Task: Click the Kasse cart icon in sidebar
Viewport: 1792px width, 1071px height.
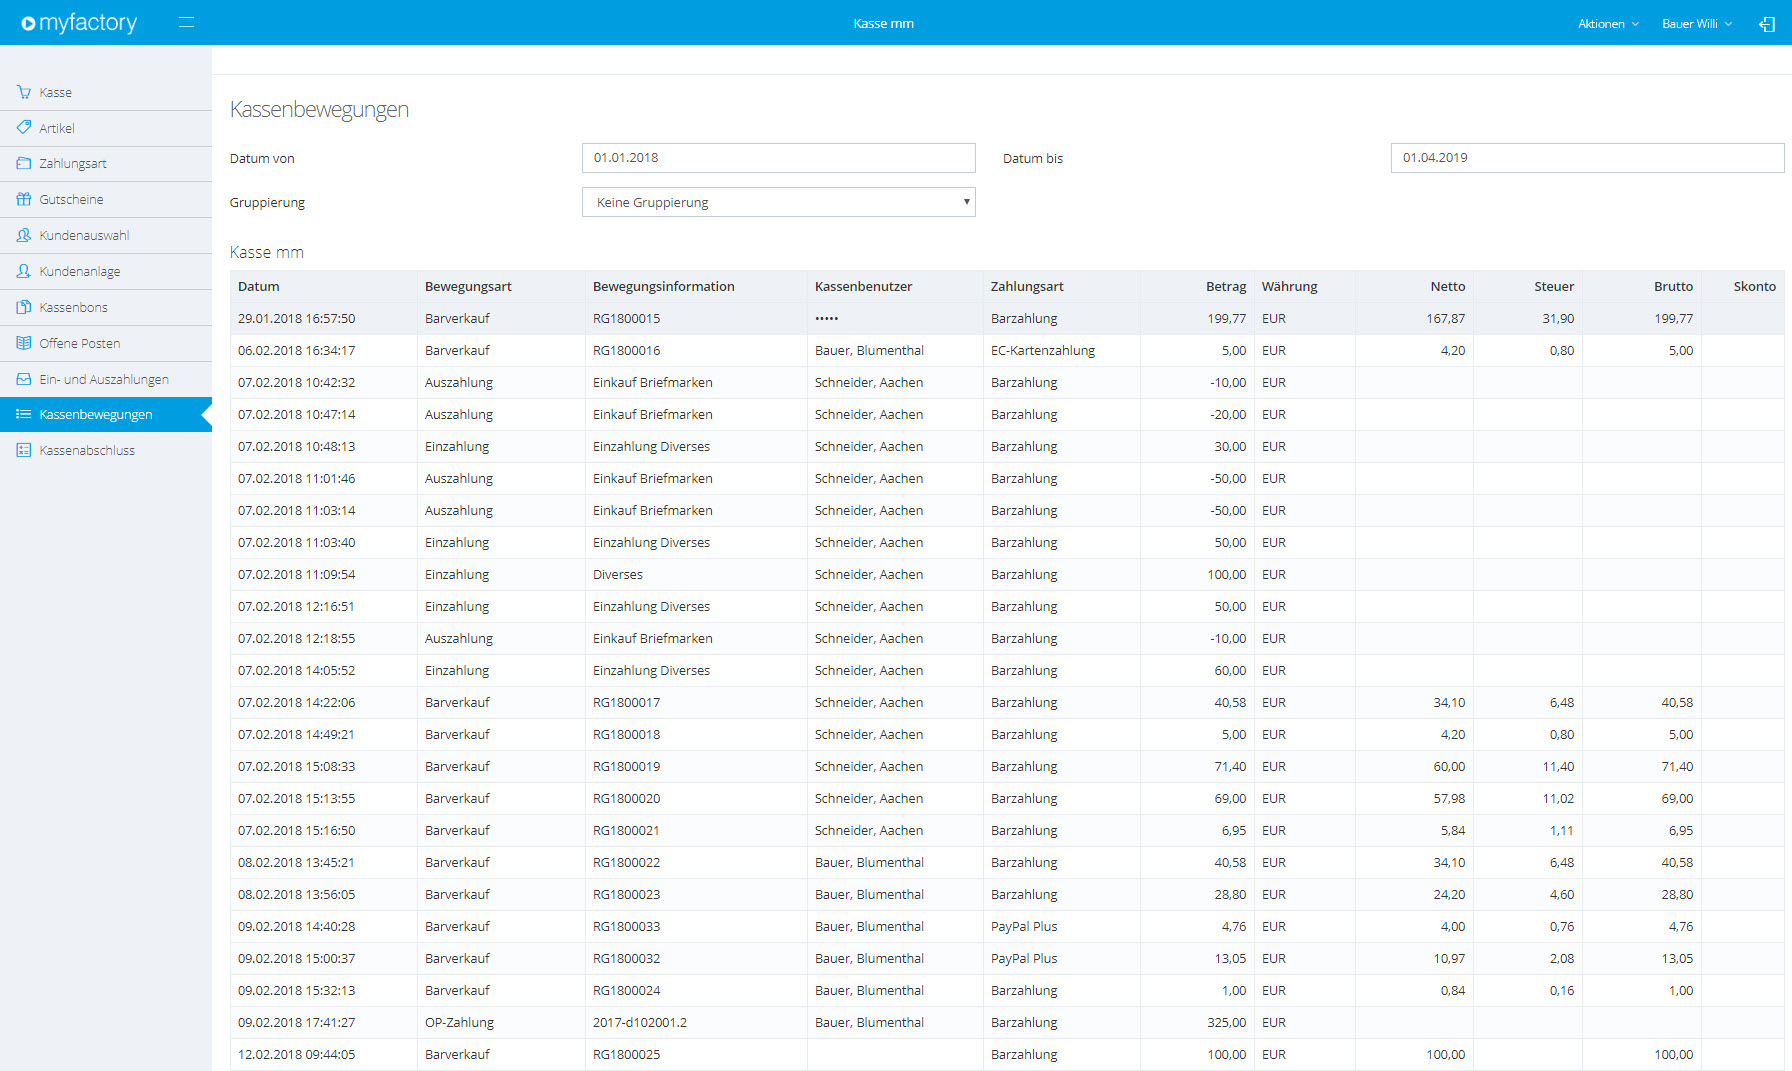Action: (x=24, y=92)
